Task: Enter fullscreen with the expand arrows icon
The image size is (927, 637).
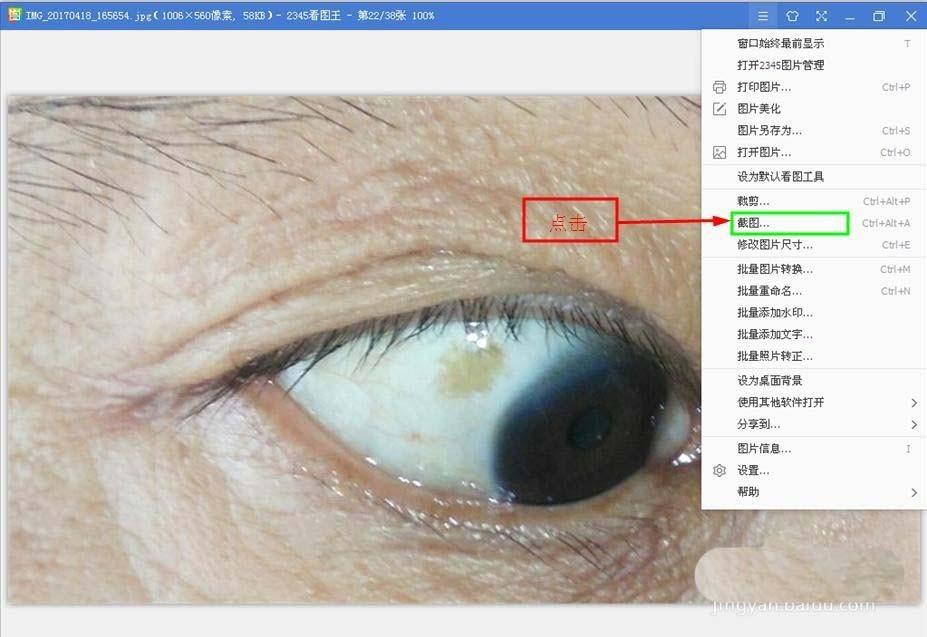Action: (x=822, y=15)
